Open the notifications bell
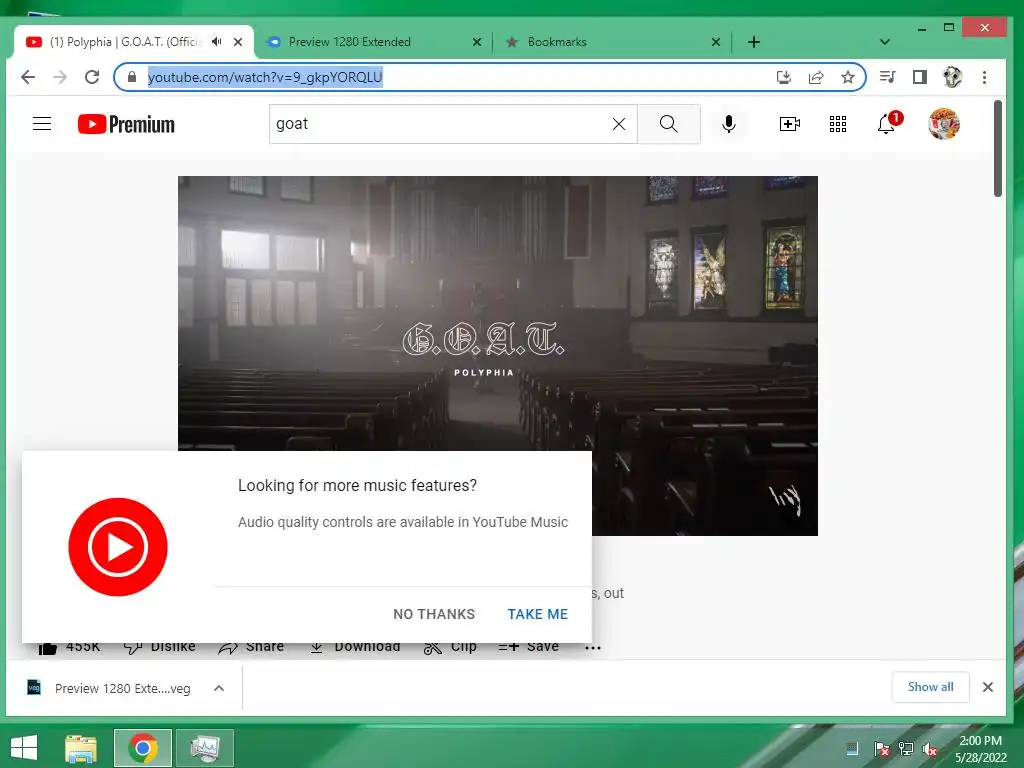The height and width of the screenshot is (768, 1024). click(886, 123)
